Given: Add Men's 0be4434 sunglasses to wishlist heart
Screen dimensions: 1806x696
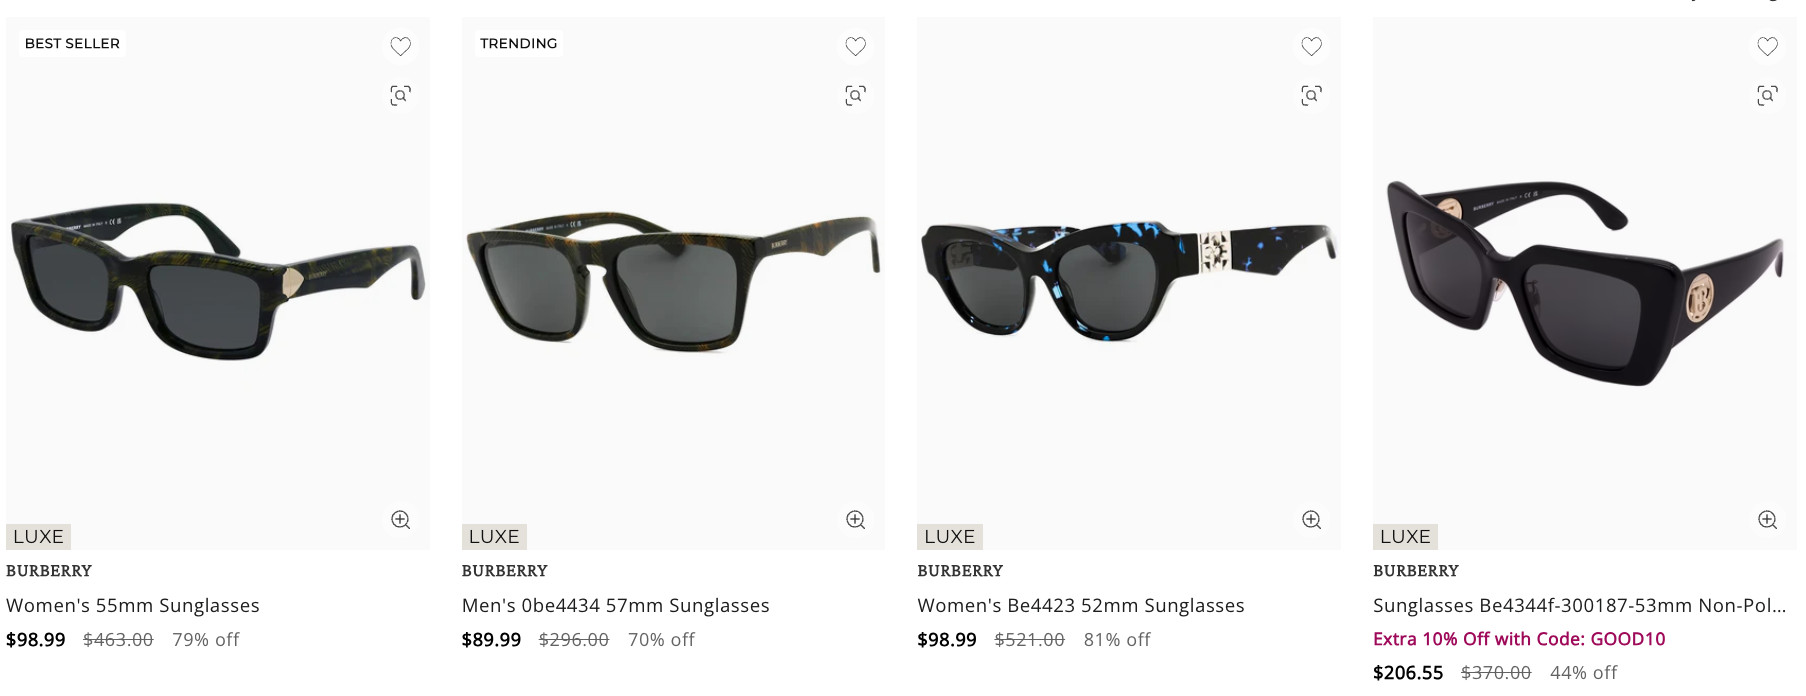Looking at the screenshot, I should pyautogui.click(x=855, y=46).
